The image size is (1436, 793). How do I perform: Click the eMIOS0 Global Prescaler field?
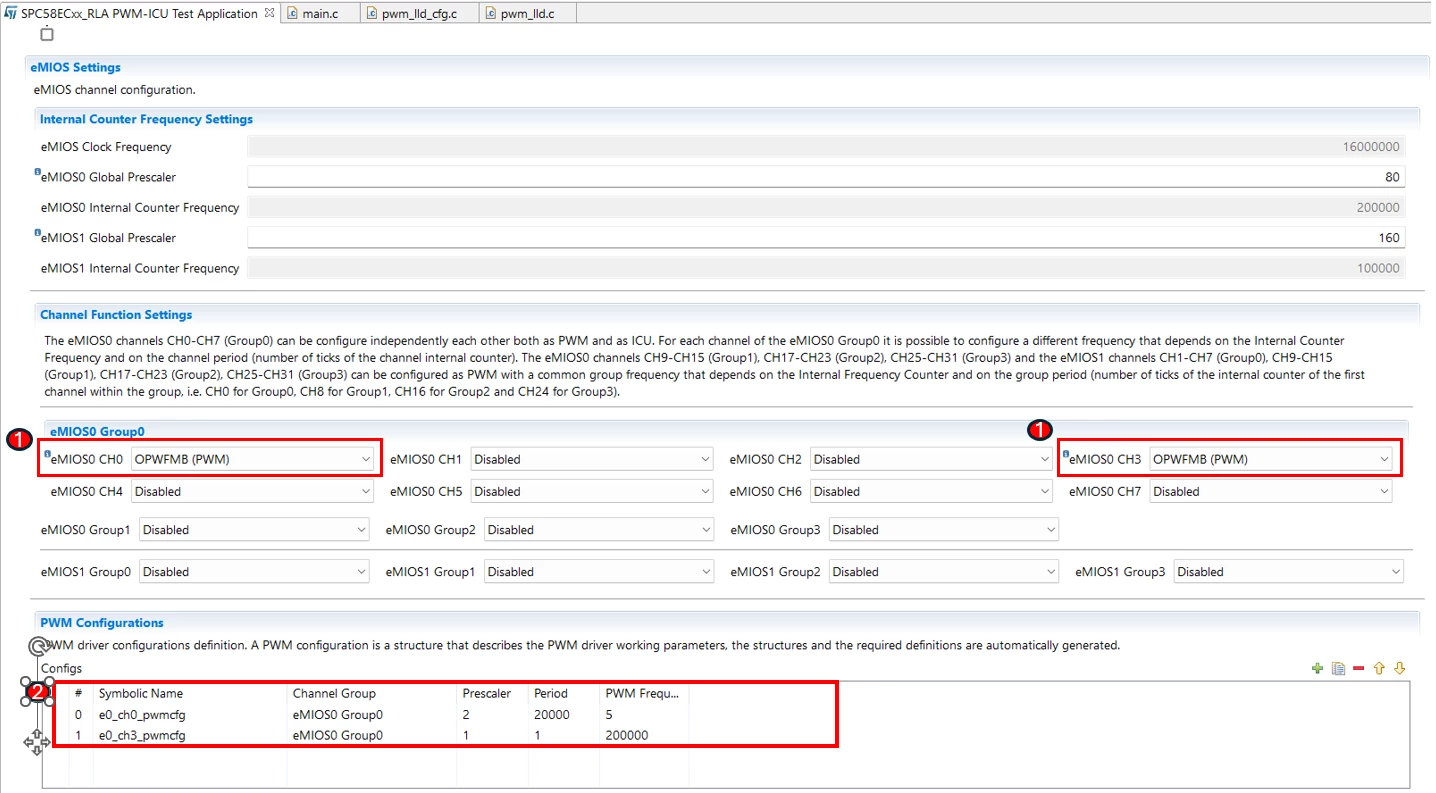826,177
